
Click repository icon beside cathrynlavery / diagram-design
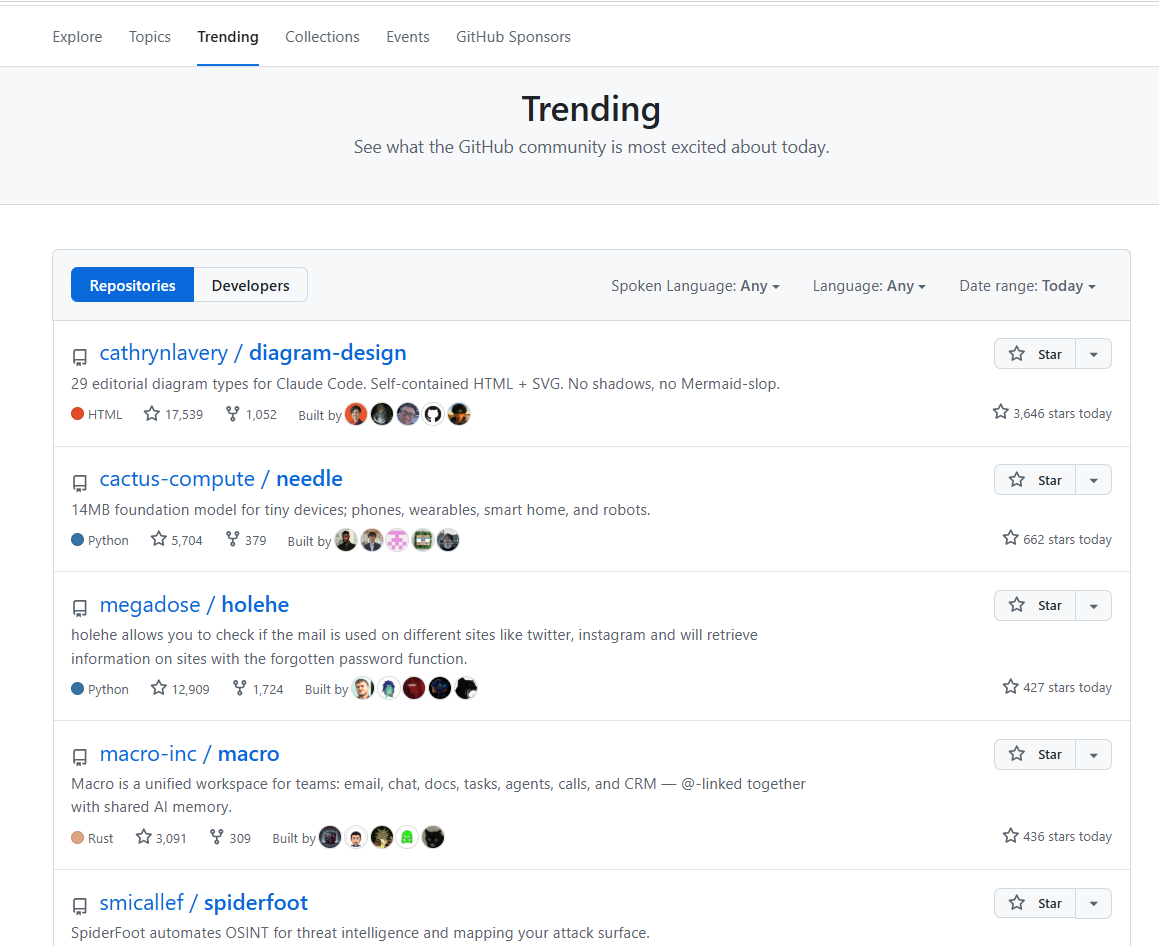80,357
